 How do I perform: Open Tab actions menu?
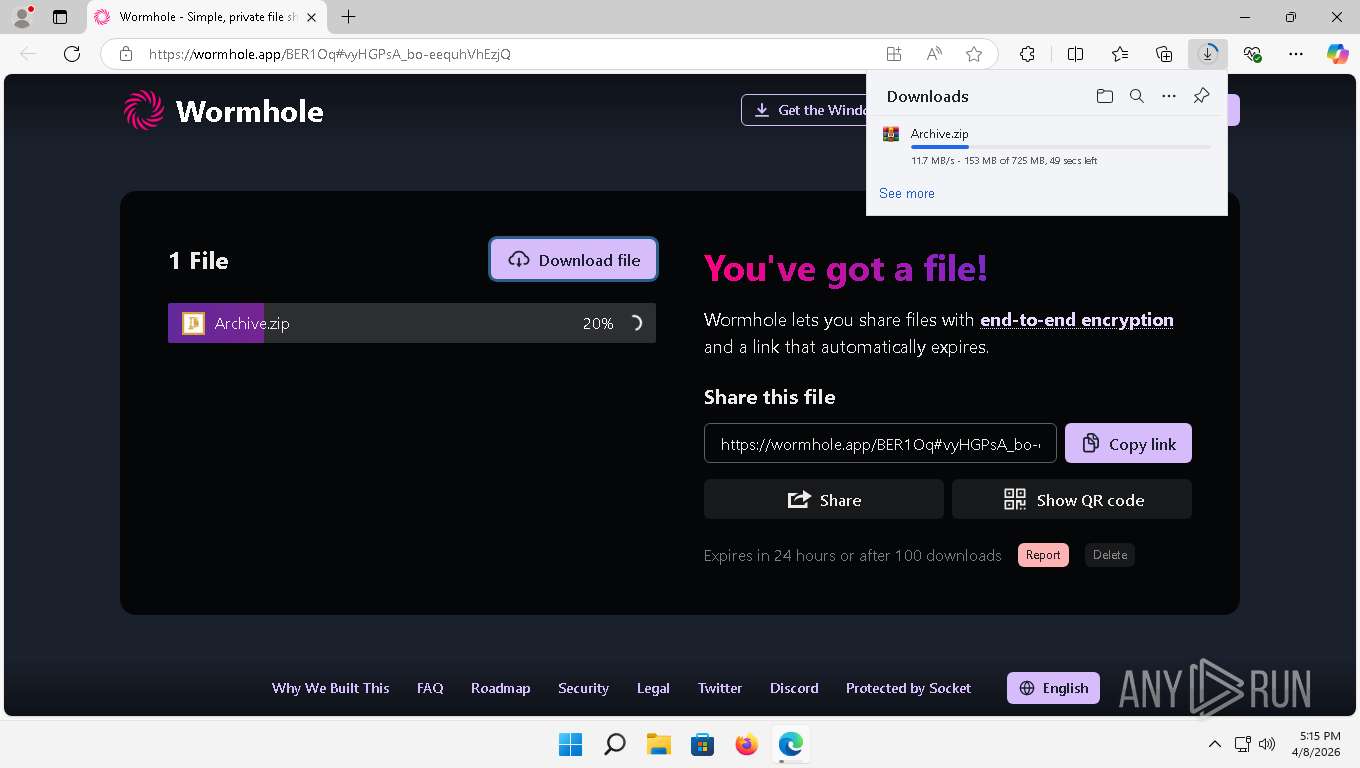tap(60, 17)
